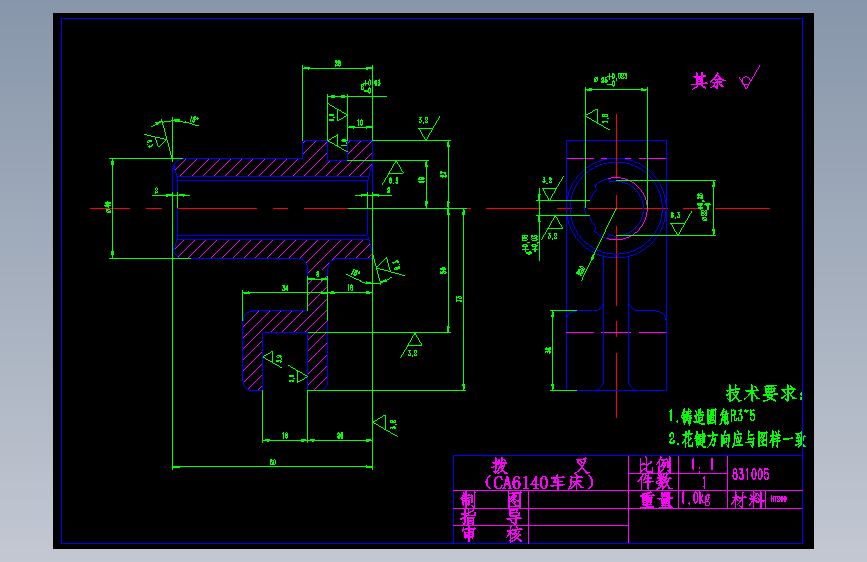The width and height of the screenshot is (867, 562).
Task: Select the '制图' row label
Action: tap(491, 500)
